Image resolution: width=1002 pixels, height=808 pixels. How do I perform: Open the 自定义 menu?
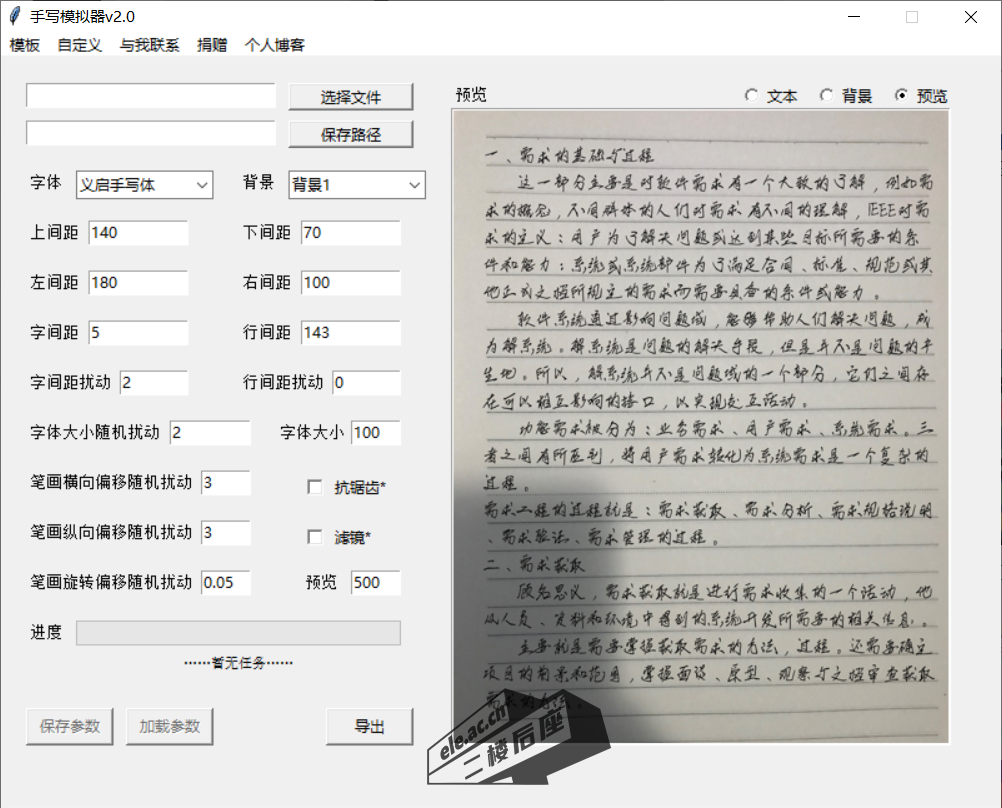79,45
